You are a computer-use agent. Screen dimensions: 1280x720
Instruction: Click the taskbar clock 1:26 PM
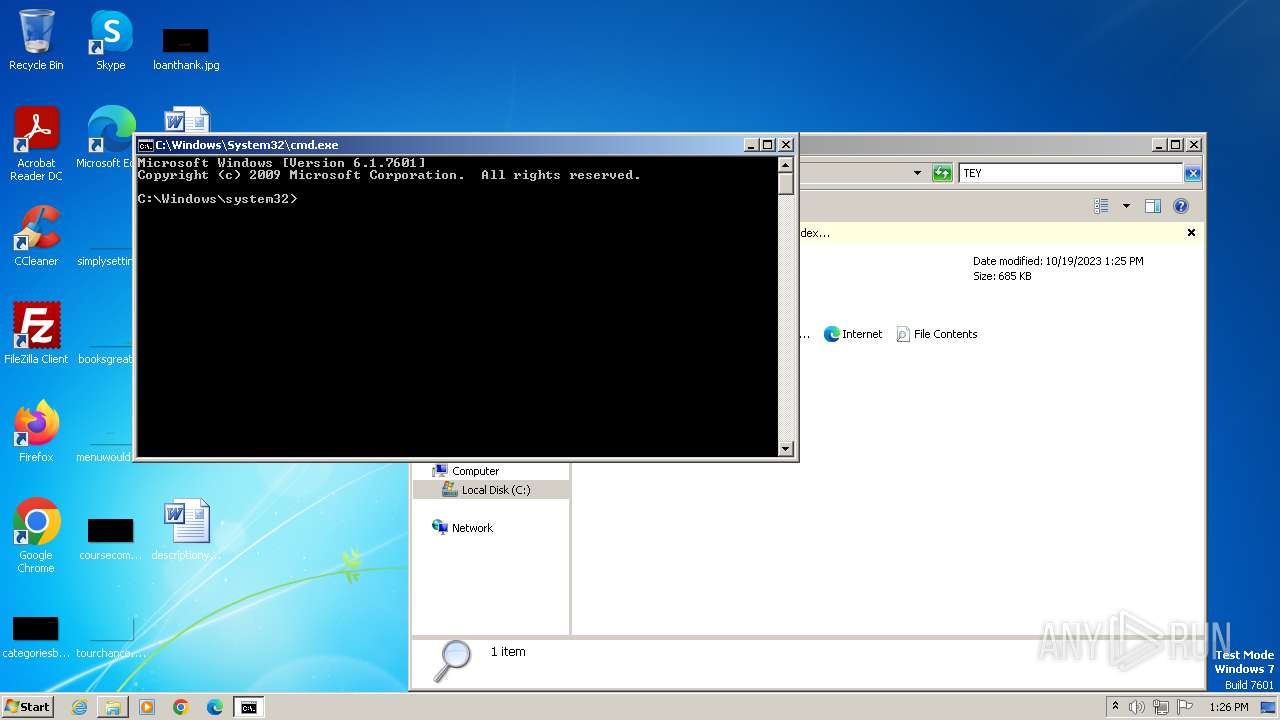(1228, 707)
